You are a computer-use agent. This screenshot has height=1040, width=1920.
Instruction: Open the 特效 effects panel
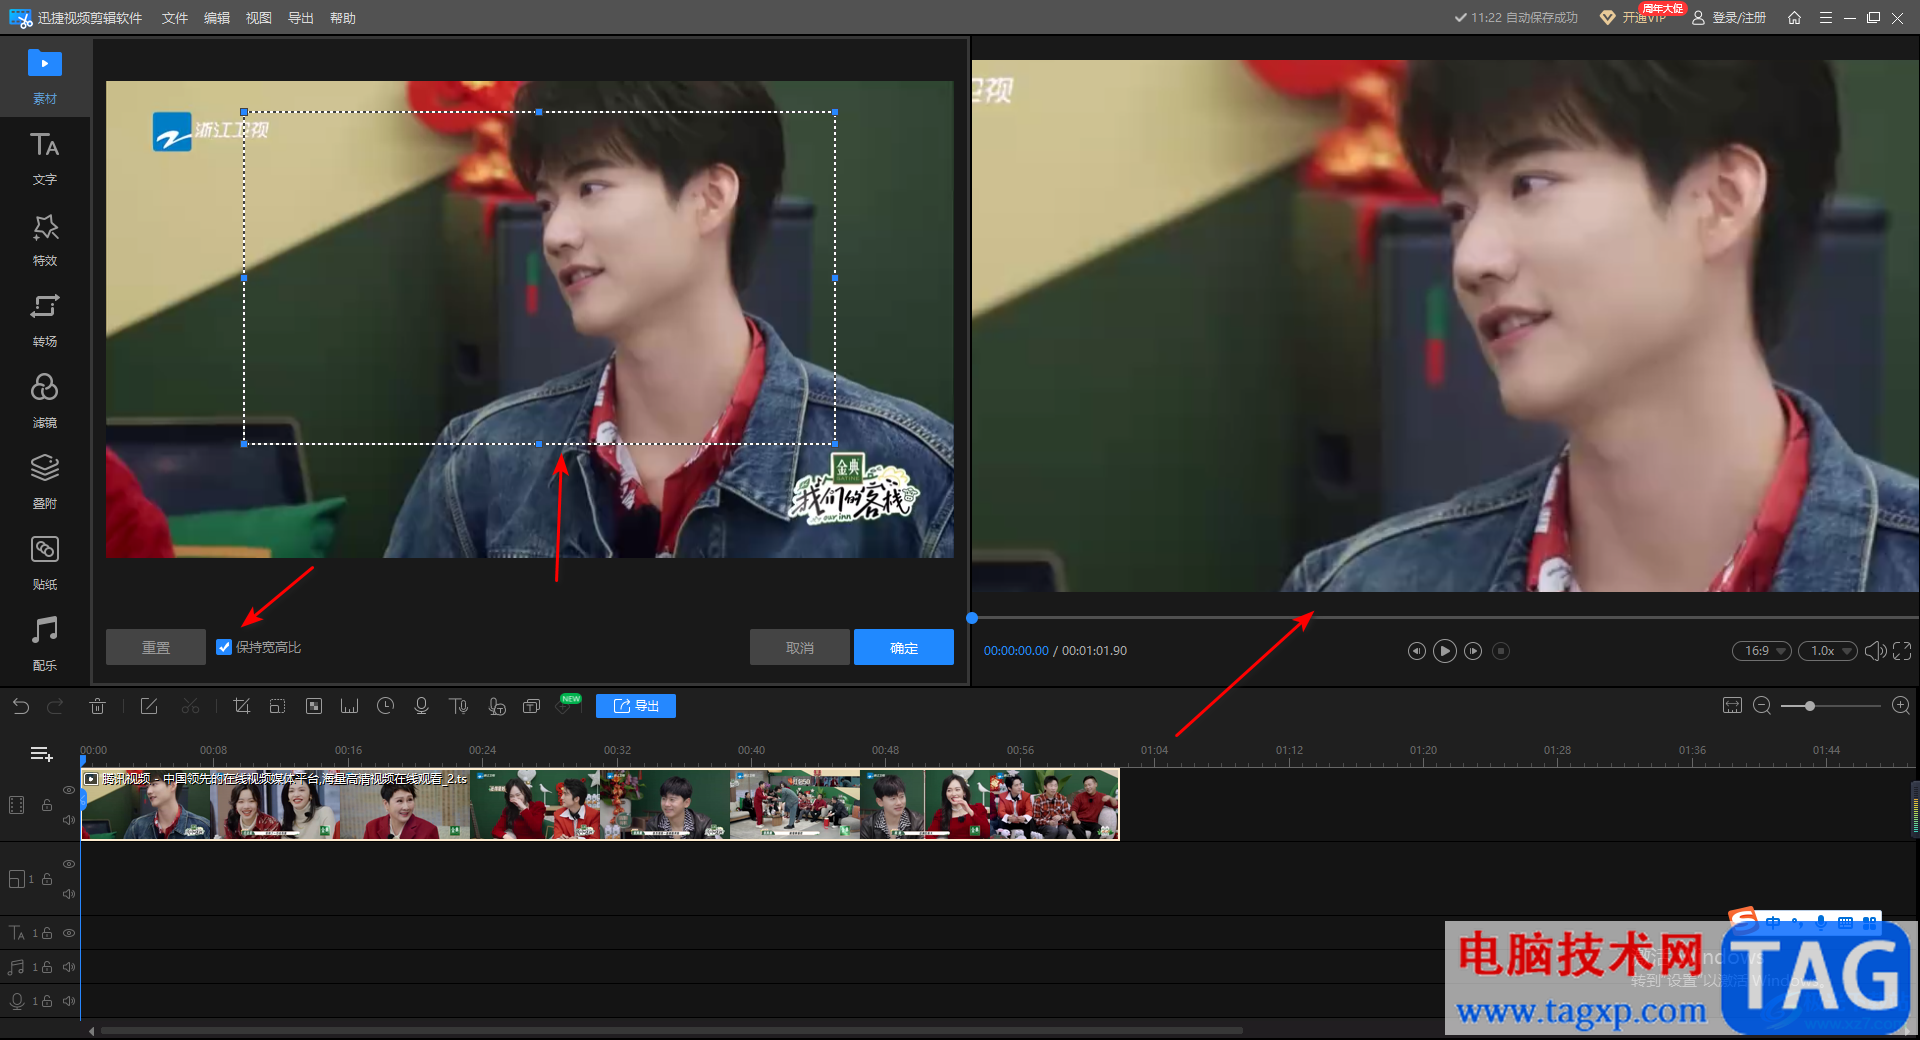coord(45,239)
